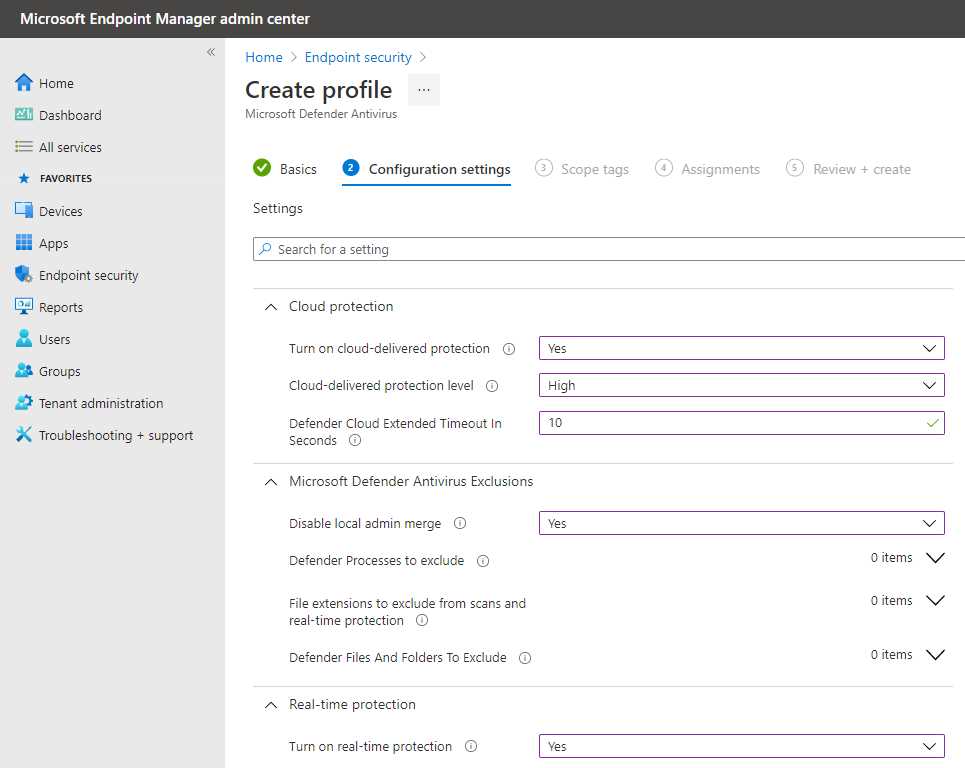
Task: Change the Cloud-delivered protection level dropdown
Action: pos(740,385)
